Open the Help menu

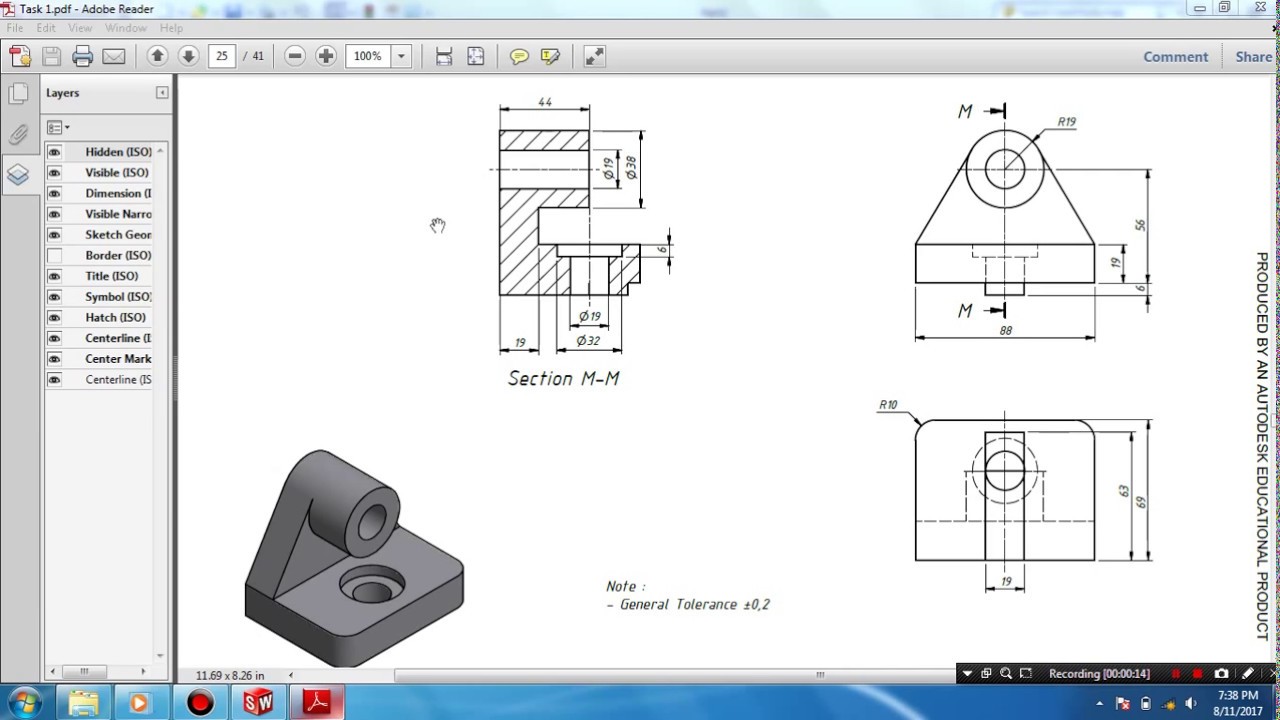[171, 28]
